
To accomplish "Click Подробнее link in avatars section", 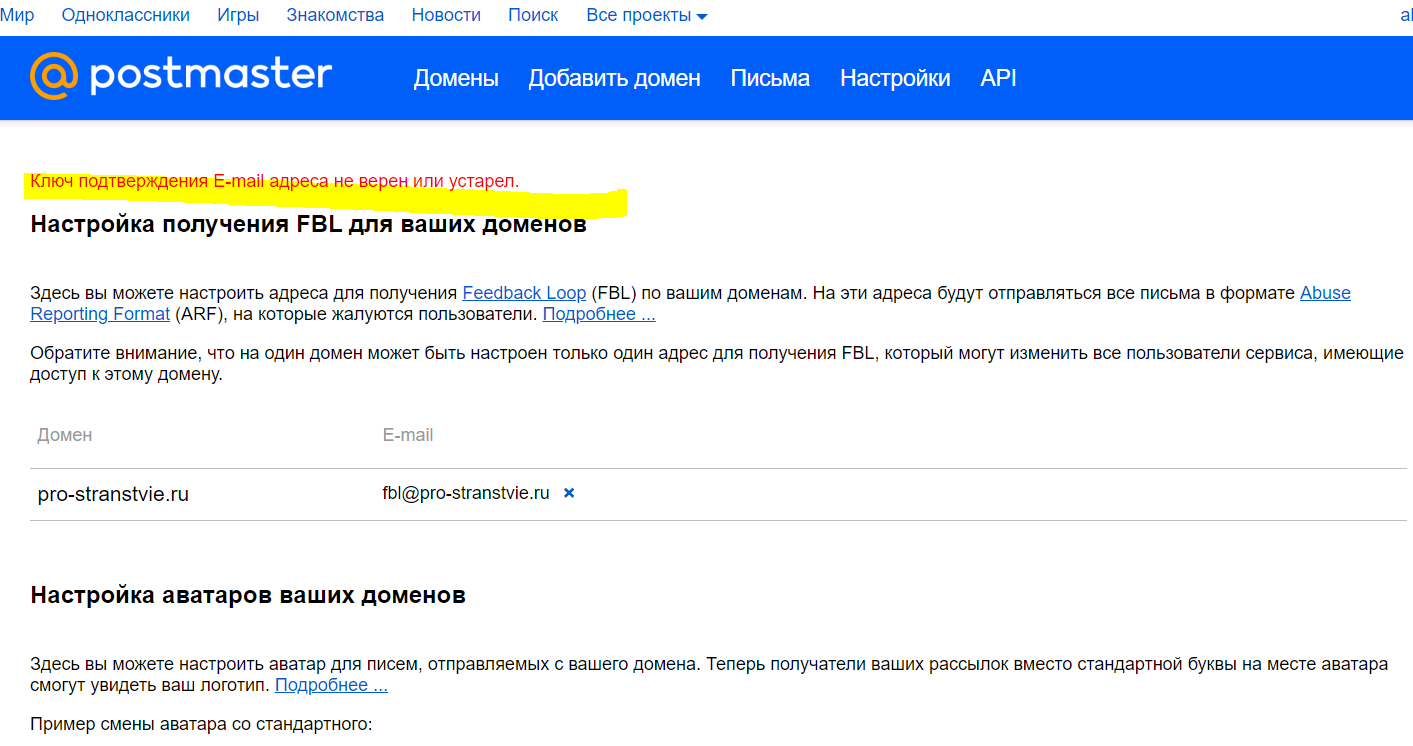I will tap(331, 685).
